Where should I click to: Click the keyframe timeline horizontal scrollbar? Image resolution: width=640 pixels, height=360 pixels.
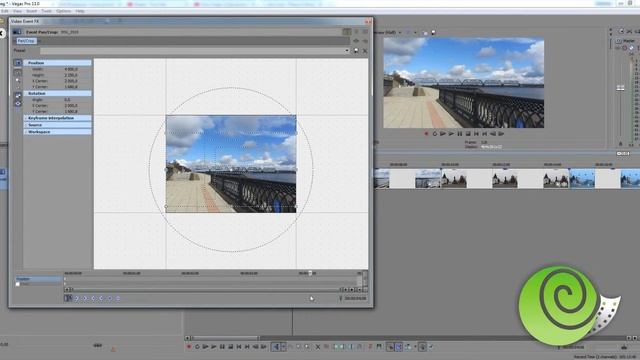click(206, 289)
